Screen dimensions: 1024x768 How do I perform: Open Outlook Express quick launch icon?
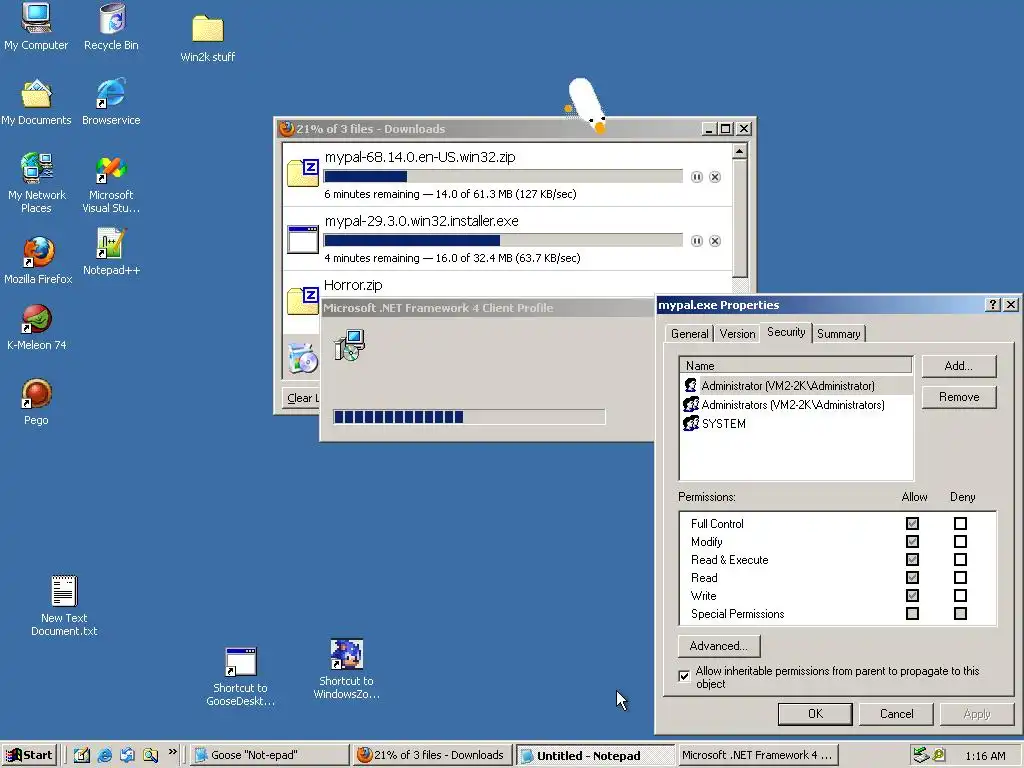127,755
